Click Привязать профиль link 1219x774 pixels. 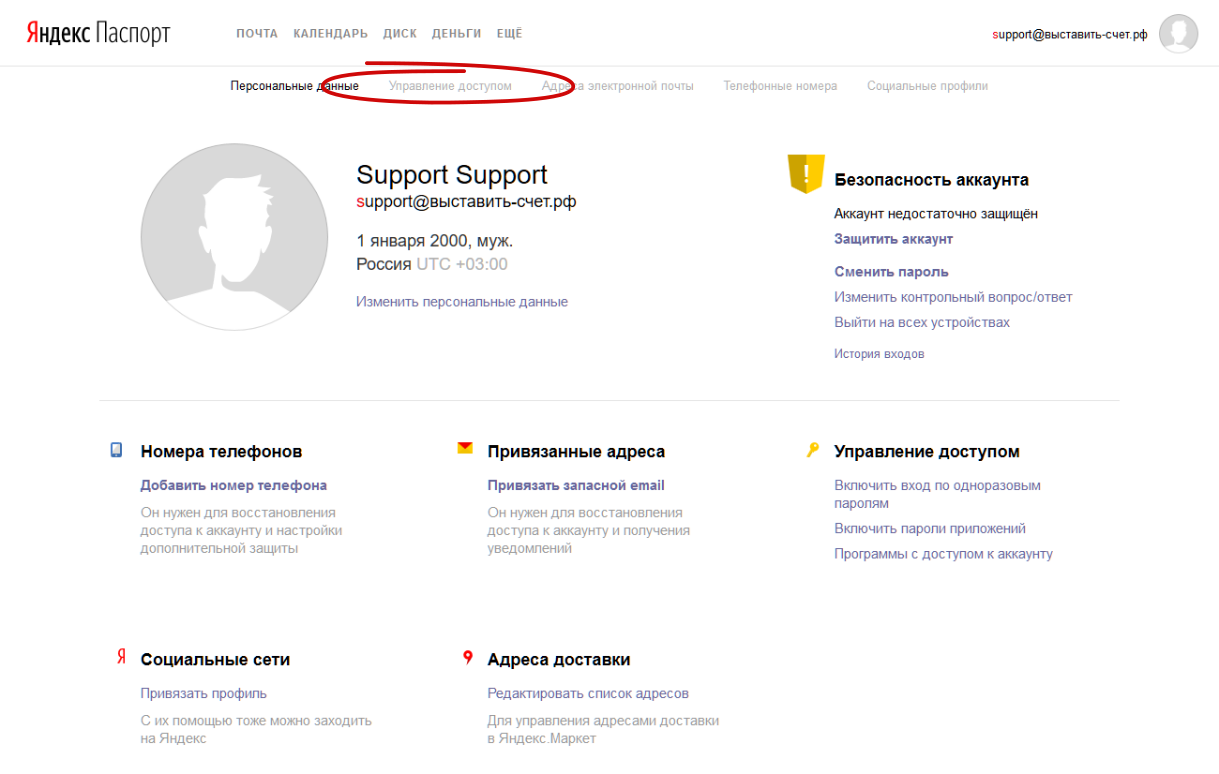click(204, 694)
